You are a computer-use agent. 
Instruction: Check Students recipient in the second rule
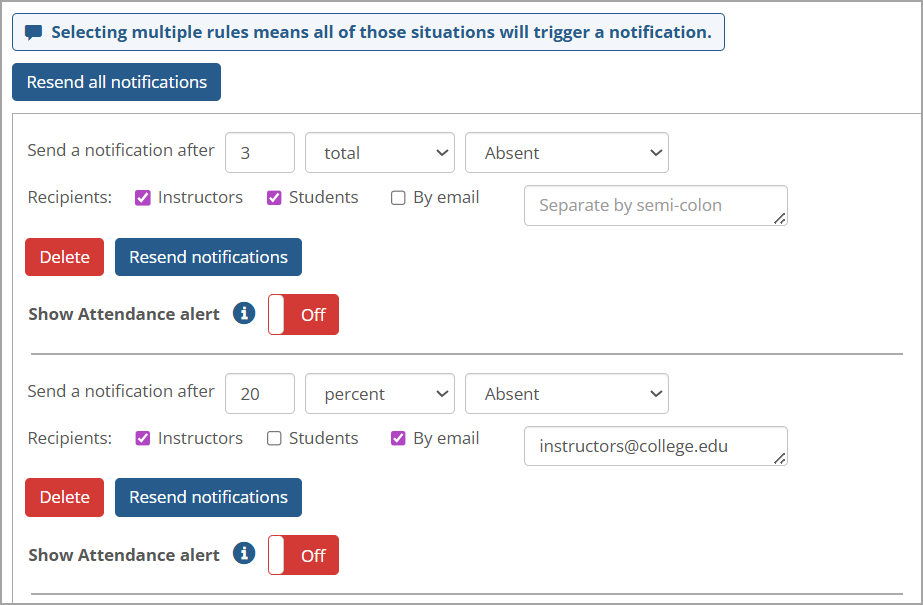(x=274, y=438)
